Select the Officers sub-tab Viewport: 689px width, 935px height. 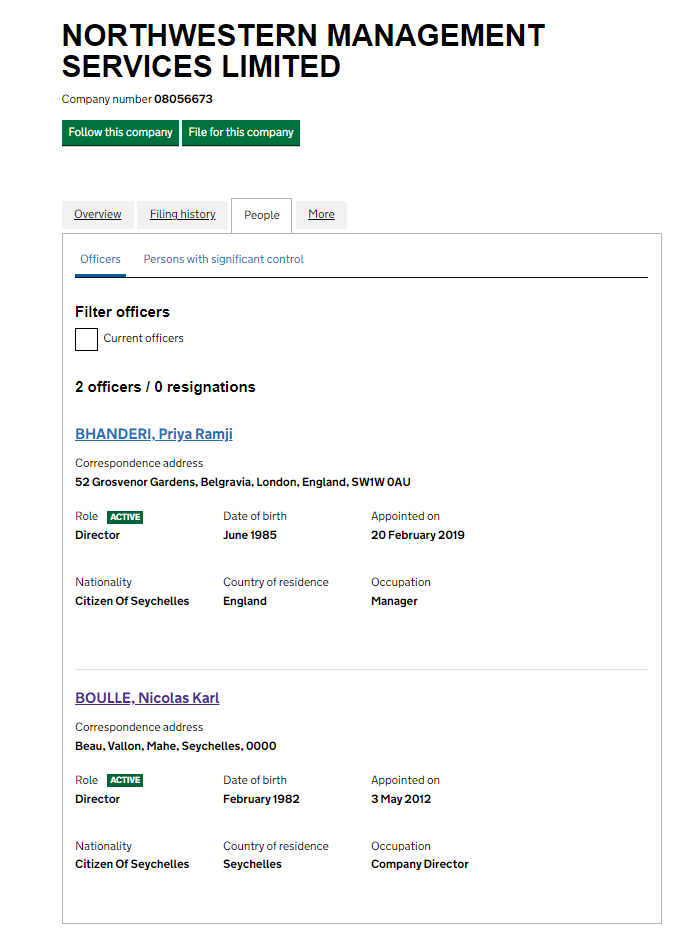(101, 260)
